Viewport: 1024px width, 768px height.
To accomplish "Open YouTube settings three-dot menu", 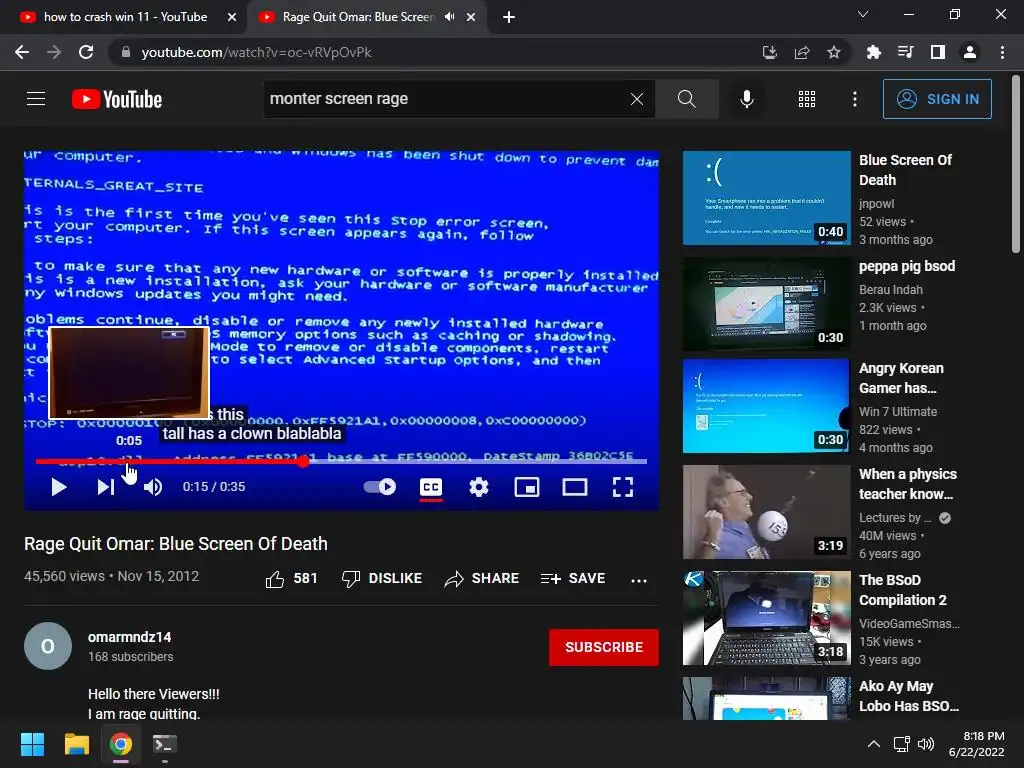I will 855,99.
